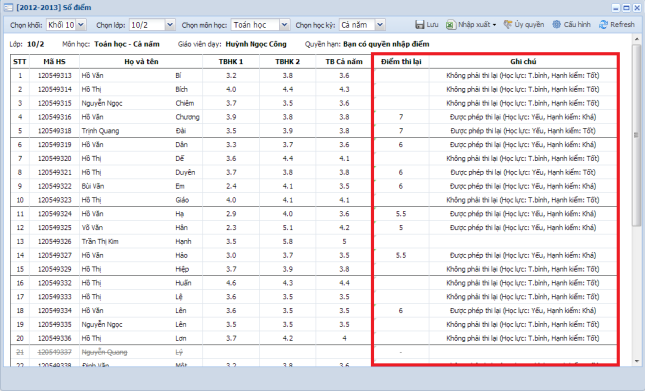This screenshot has height=391, width=645.
Task: Click student code 120549329
Action: tap(54, 269)
